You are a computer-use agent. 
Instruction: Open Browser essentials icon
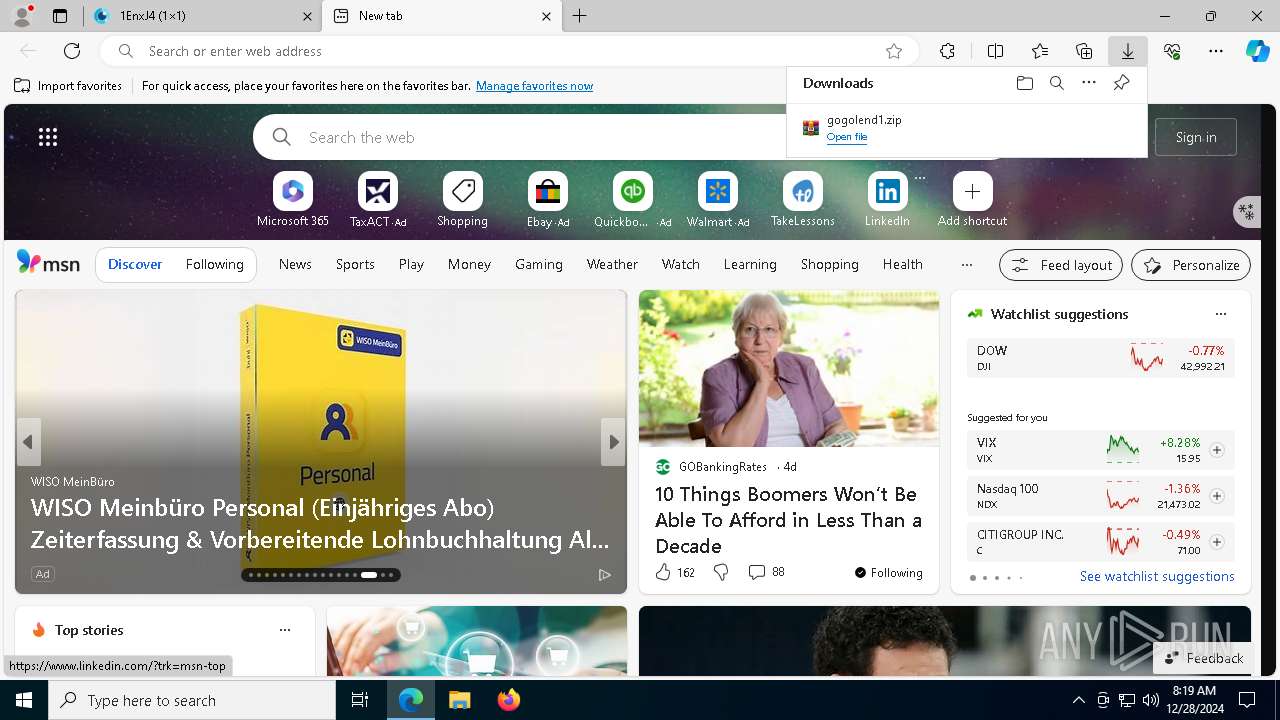click(x=1172, y=51)
